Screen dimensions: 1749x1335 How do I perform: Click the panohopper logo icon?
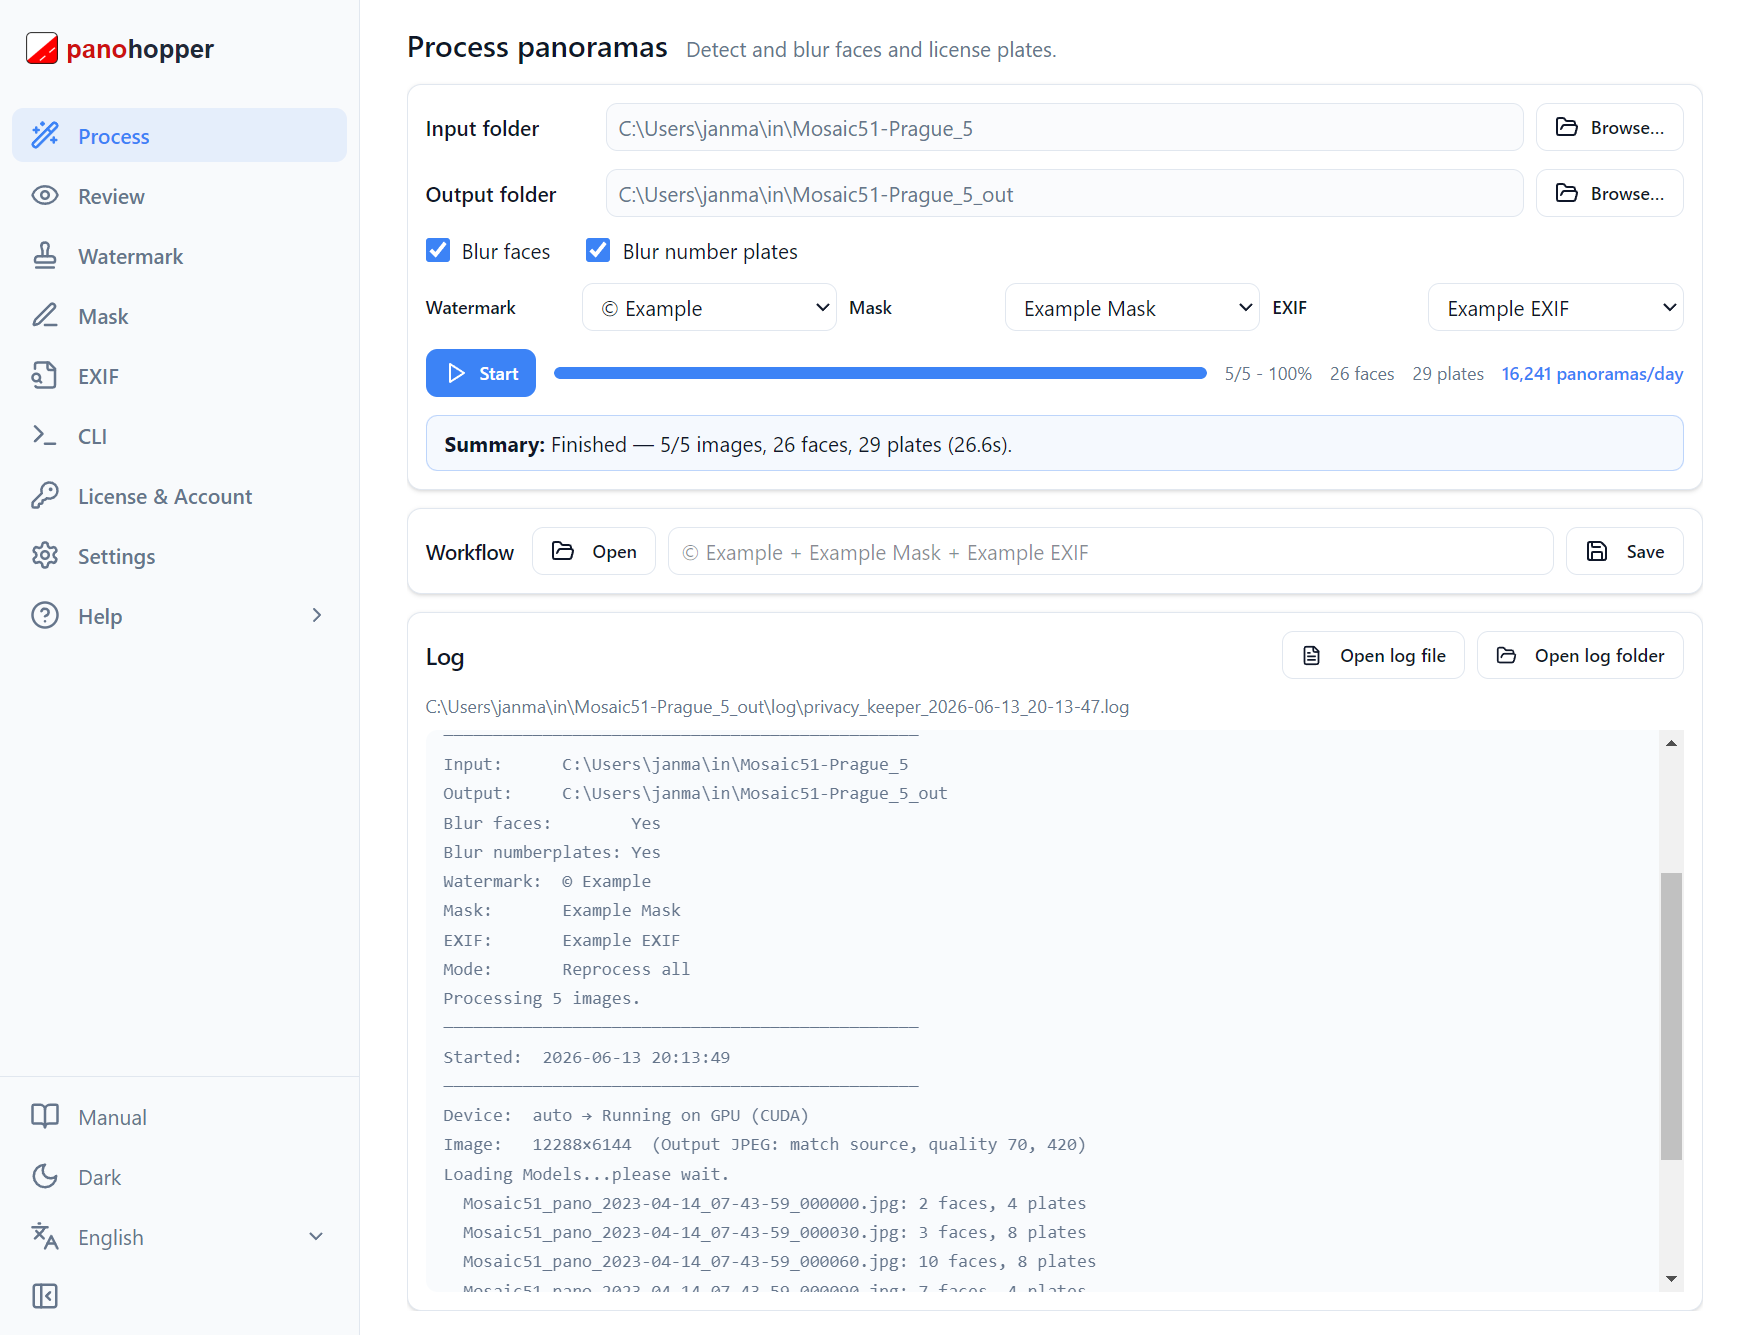coord(42,48)
